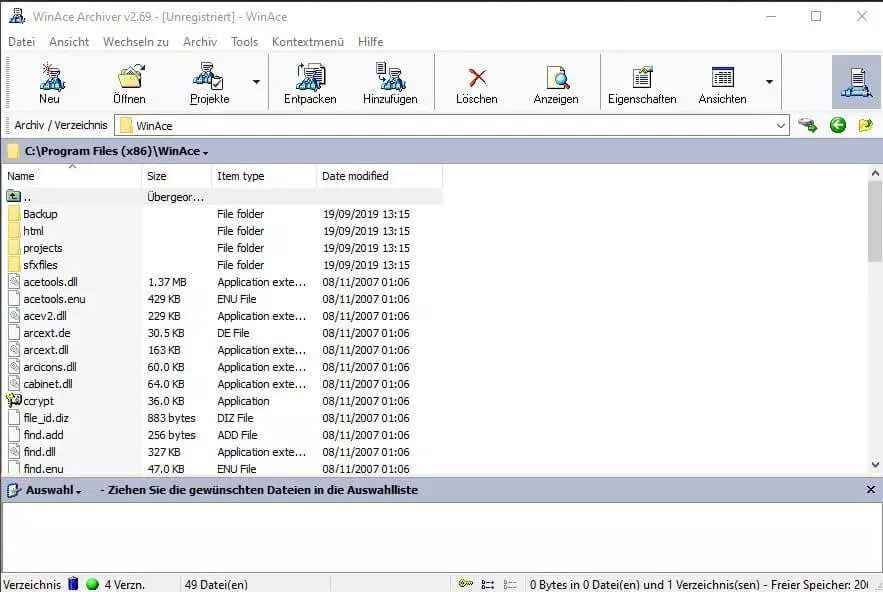Image resolution: width=883 pixels, height=592 pixels.
Task: Click the Auswahl panel icon
Action: 14,490
